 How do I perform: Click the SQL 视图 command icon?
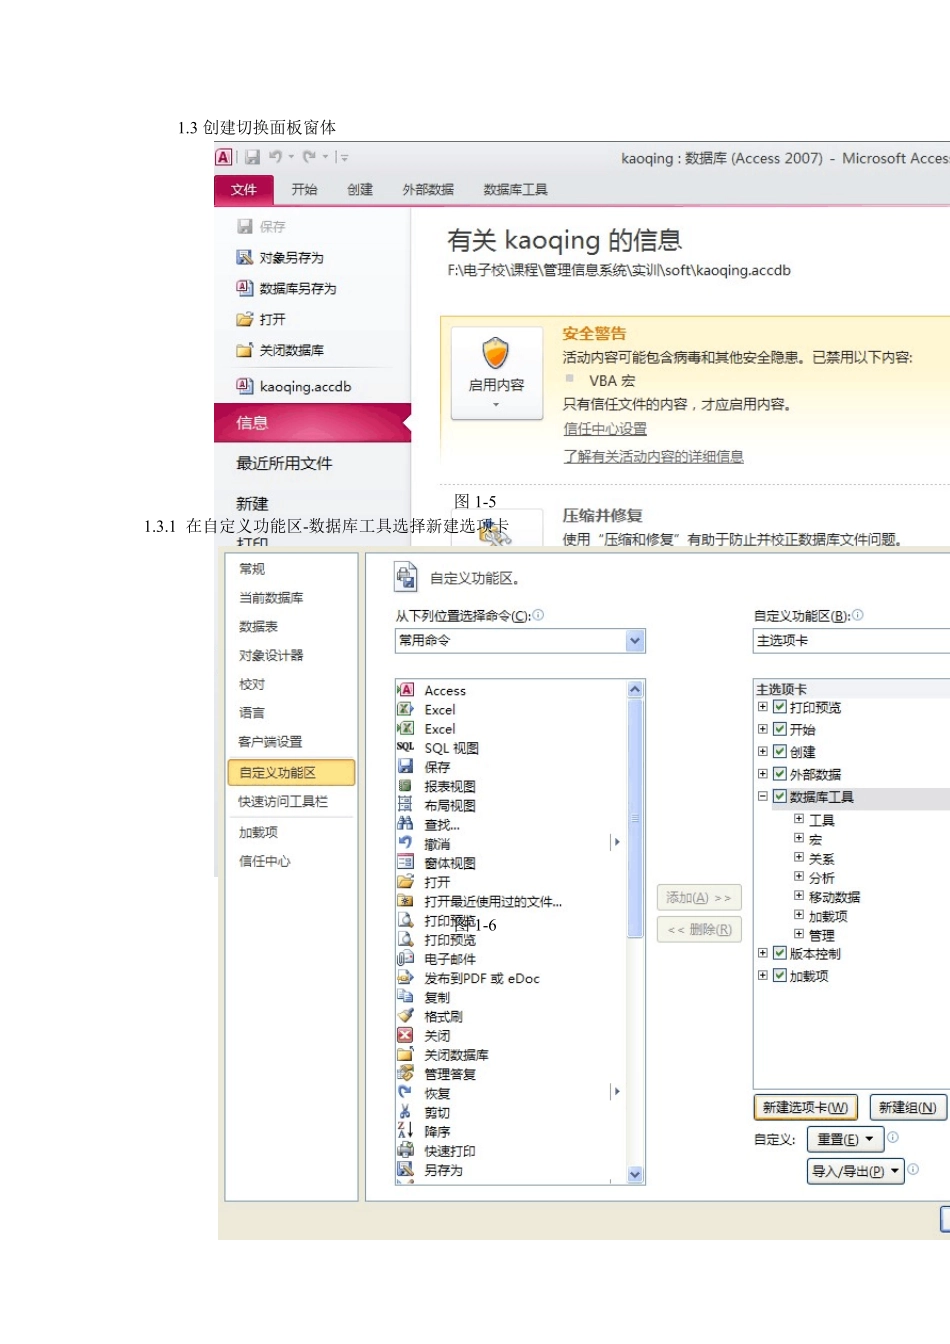tap(405, 747)
